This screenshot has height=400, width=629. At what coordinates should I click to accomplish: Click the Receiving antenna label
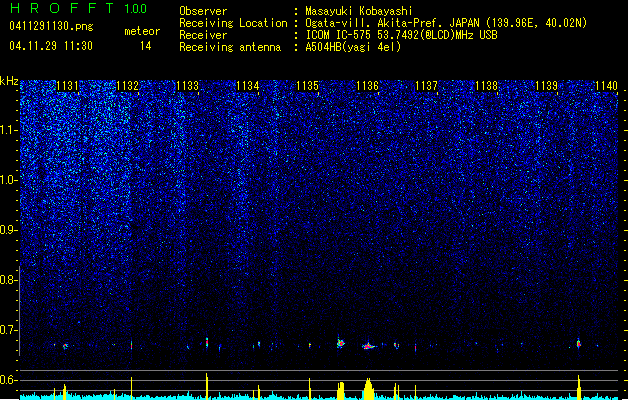pos(230,47)
